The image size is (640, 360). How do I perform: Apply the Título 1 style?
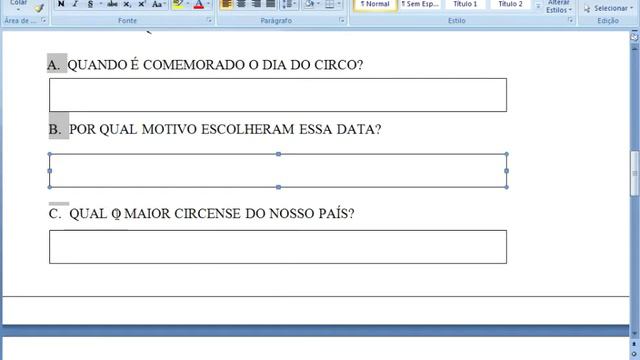(x=465, y=4)
